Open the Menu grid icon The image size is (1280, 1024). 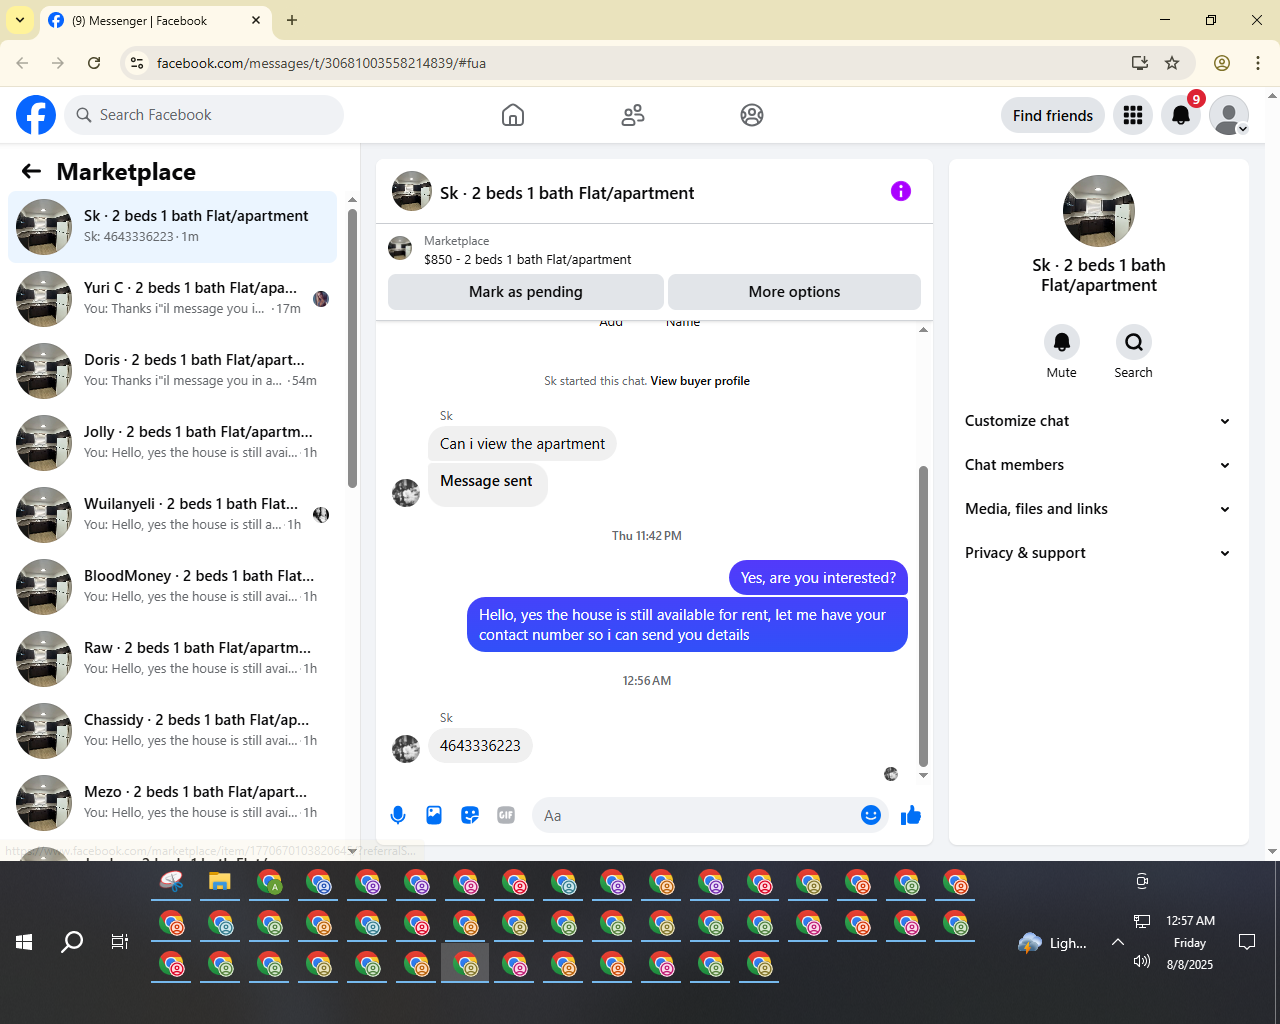coord(1133,115)
